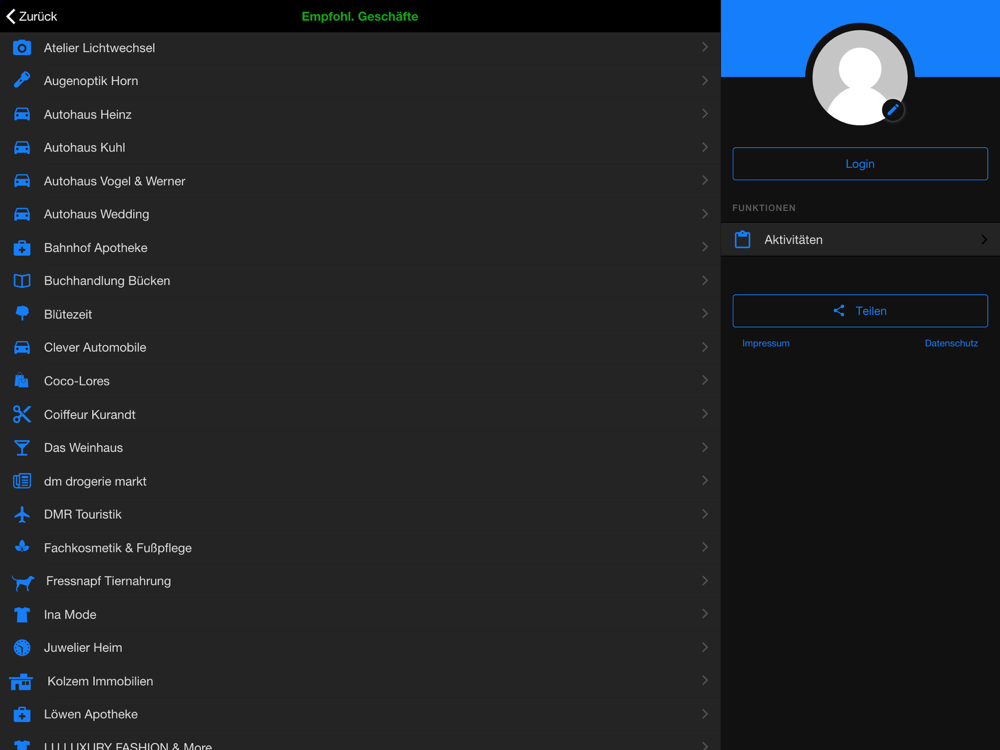Select the Kolzem Immobilien entry

tap(360, 681)
